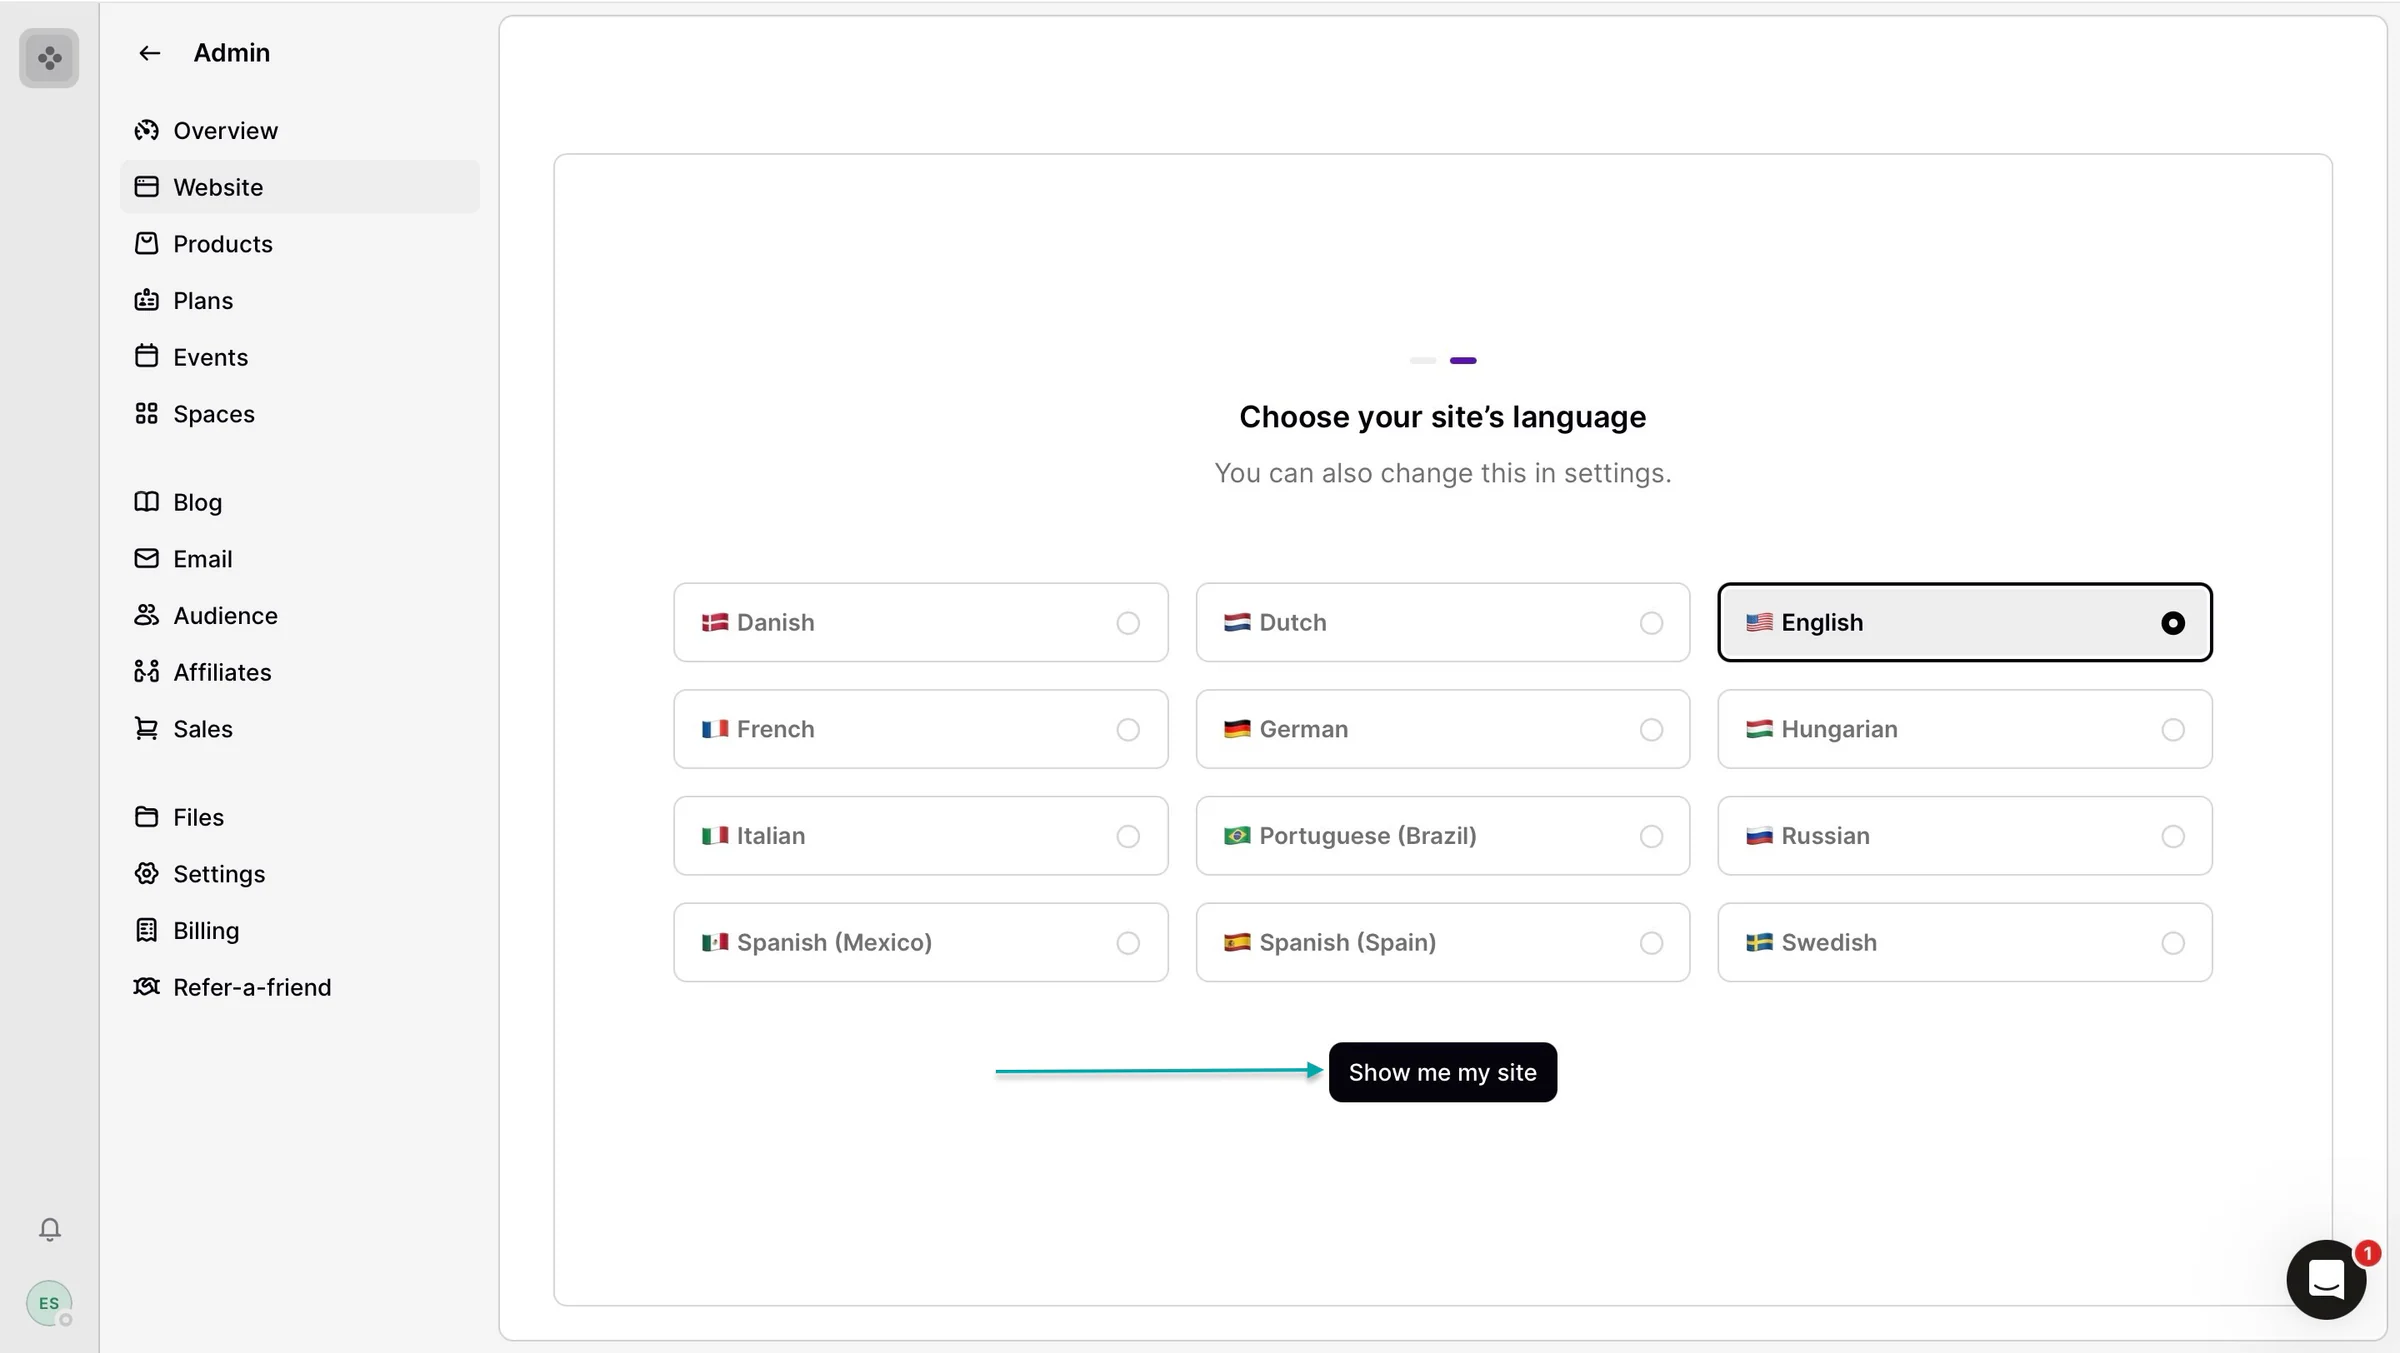This screenshot has height=1353, width=2400.
Task: Click the Events calendar icon
Action: click(x=147, y=356)
